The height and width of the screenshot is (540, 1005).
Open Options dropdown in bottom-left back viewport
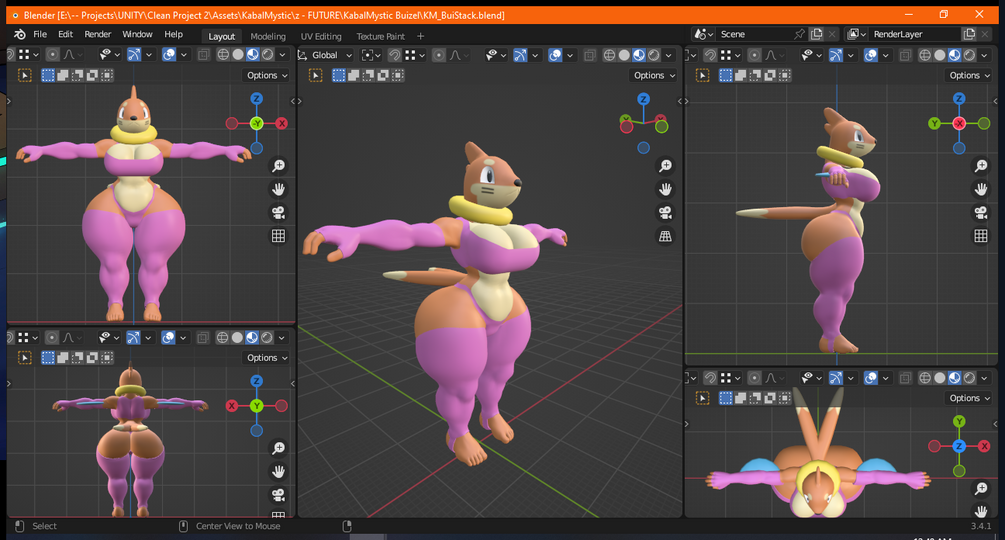click(267, 358)
